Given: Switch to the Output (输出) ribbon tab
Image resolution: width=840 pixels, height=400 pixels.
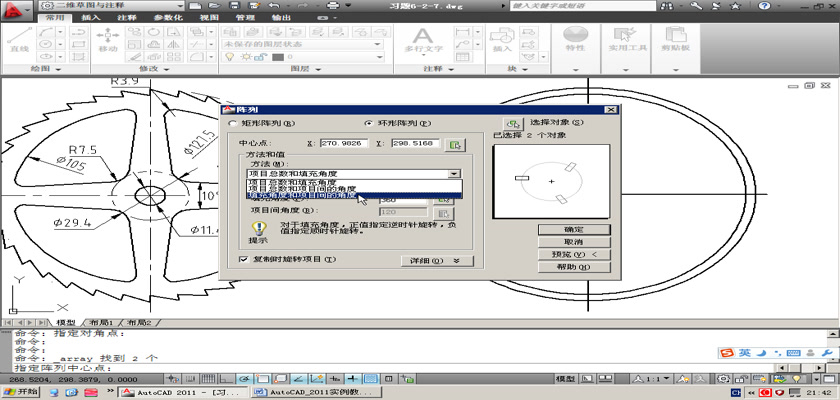Looking at the screenshot, I should click(x=280, y=18).
